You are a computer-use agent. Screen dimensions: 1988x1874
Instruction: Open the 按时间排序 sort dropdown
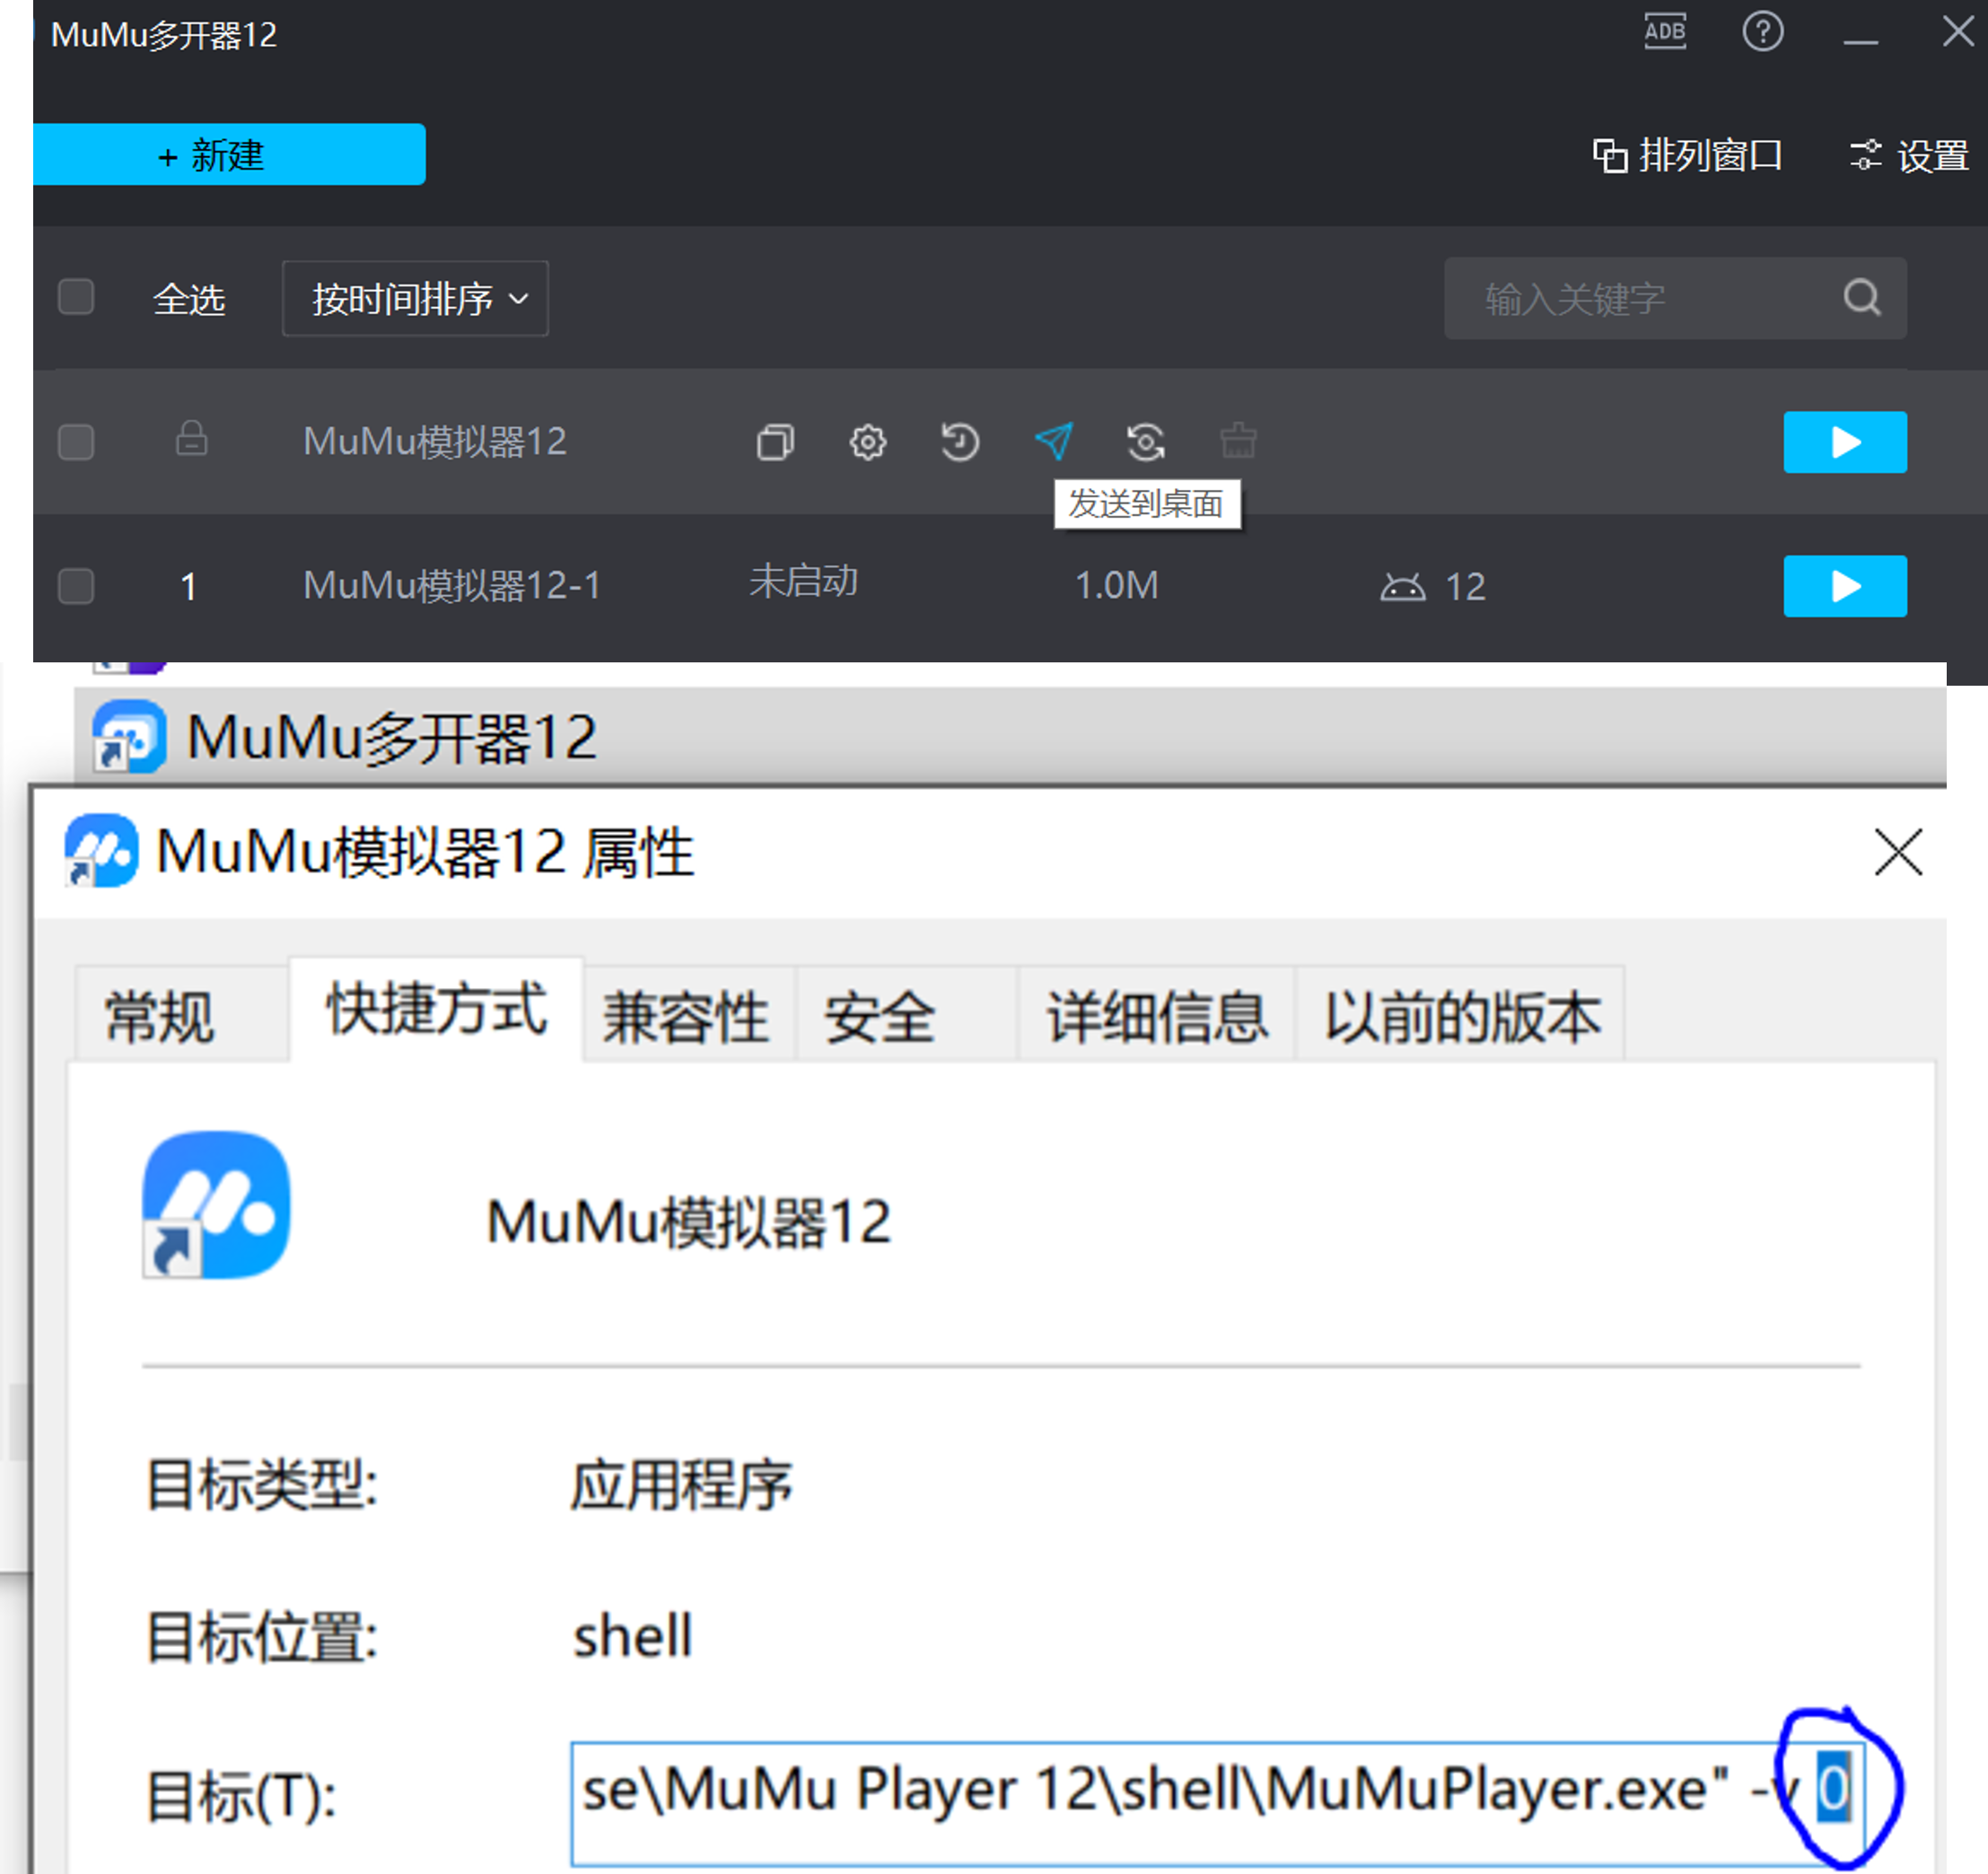[415, 298]
